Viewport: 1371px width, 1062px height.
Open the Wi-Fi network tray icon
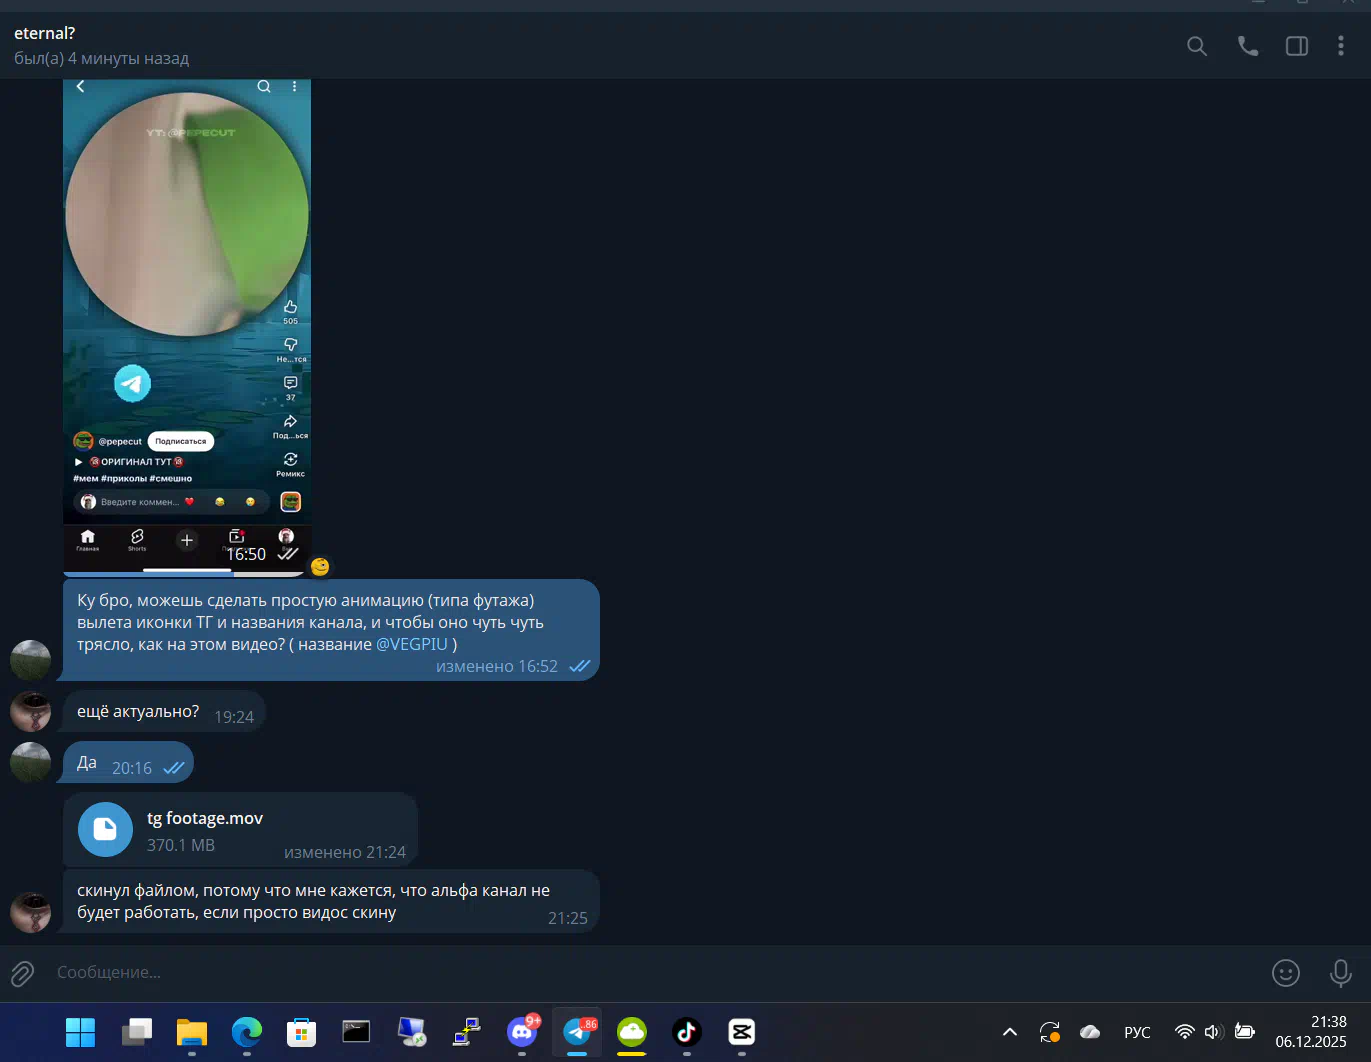tap(1185, 1032)
